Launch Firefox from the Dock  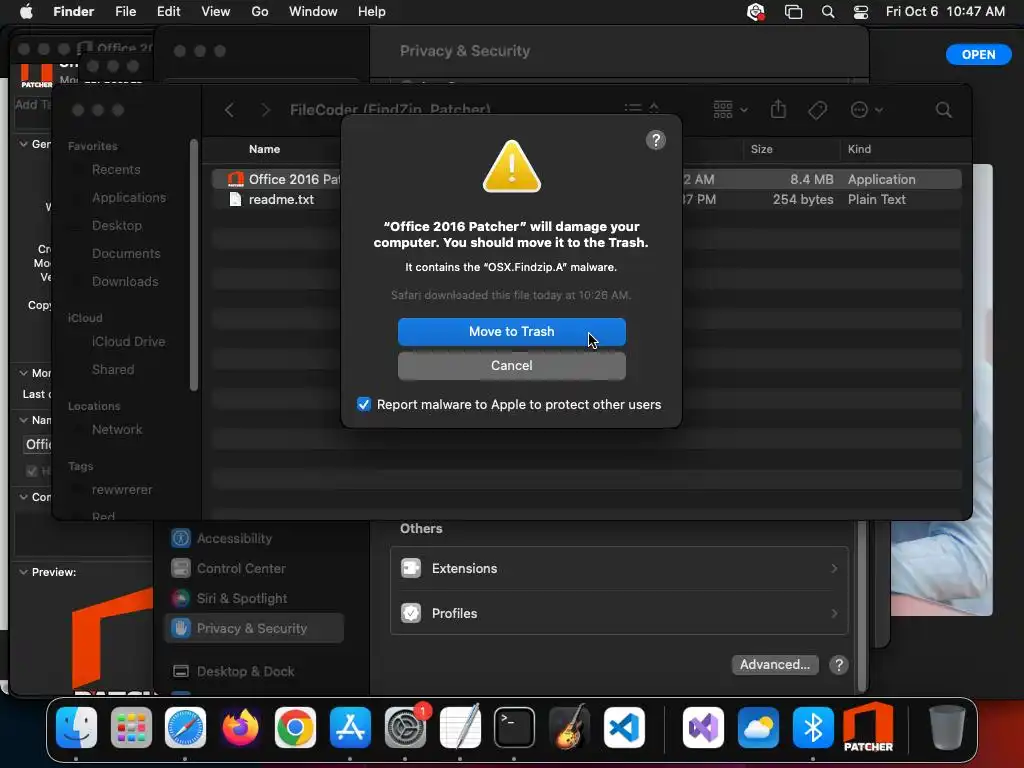coord(240,728)
